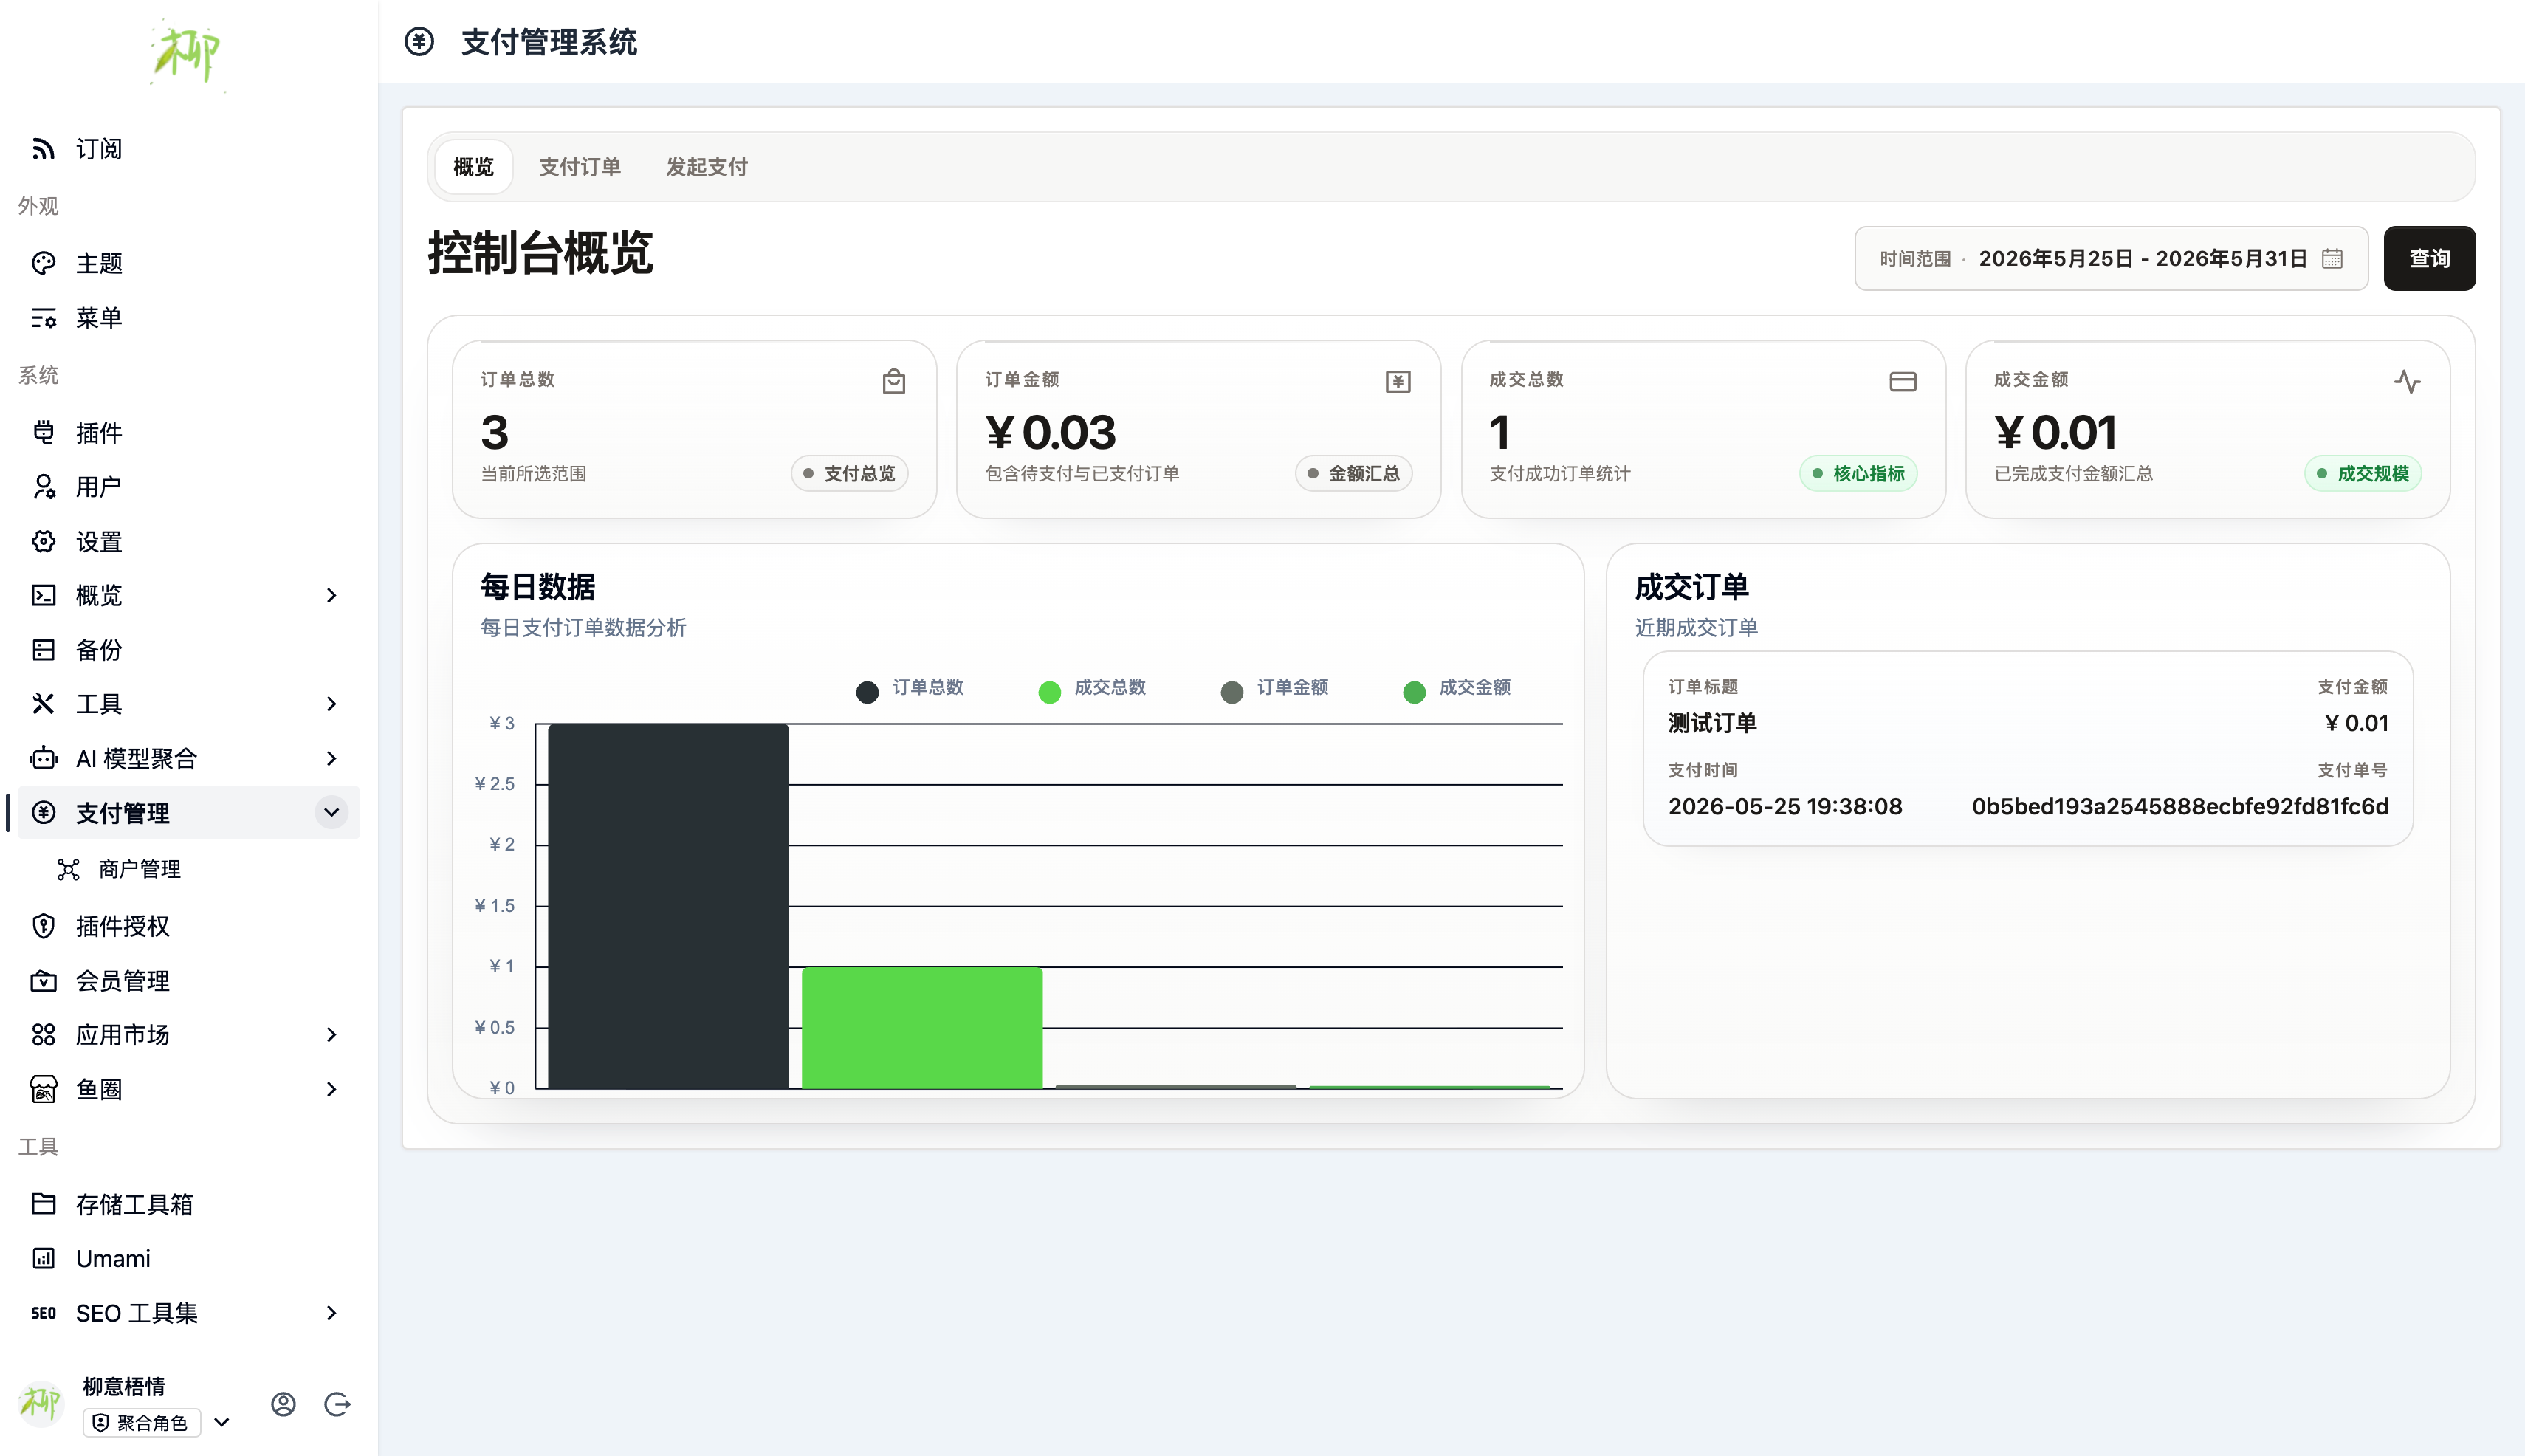The image size is (2525, 1456).
Task: Click the plugin authorization shield icon
Action: coord(43,926)
